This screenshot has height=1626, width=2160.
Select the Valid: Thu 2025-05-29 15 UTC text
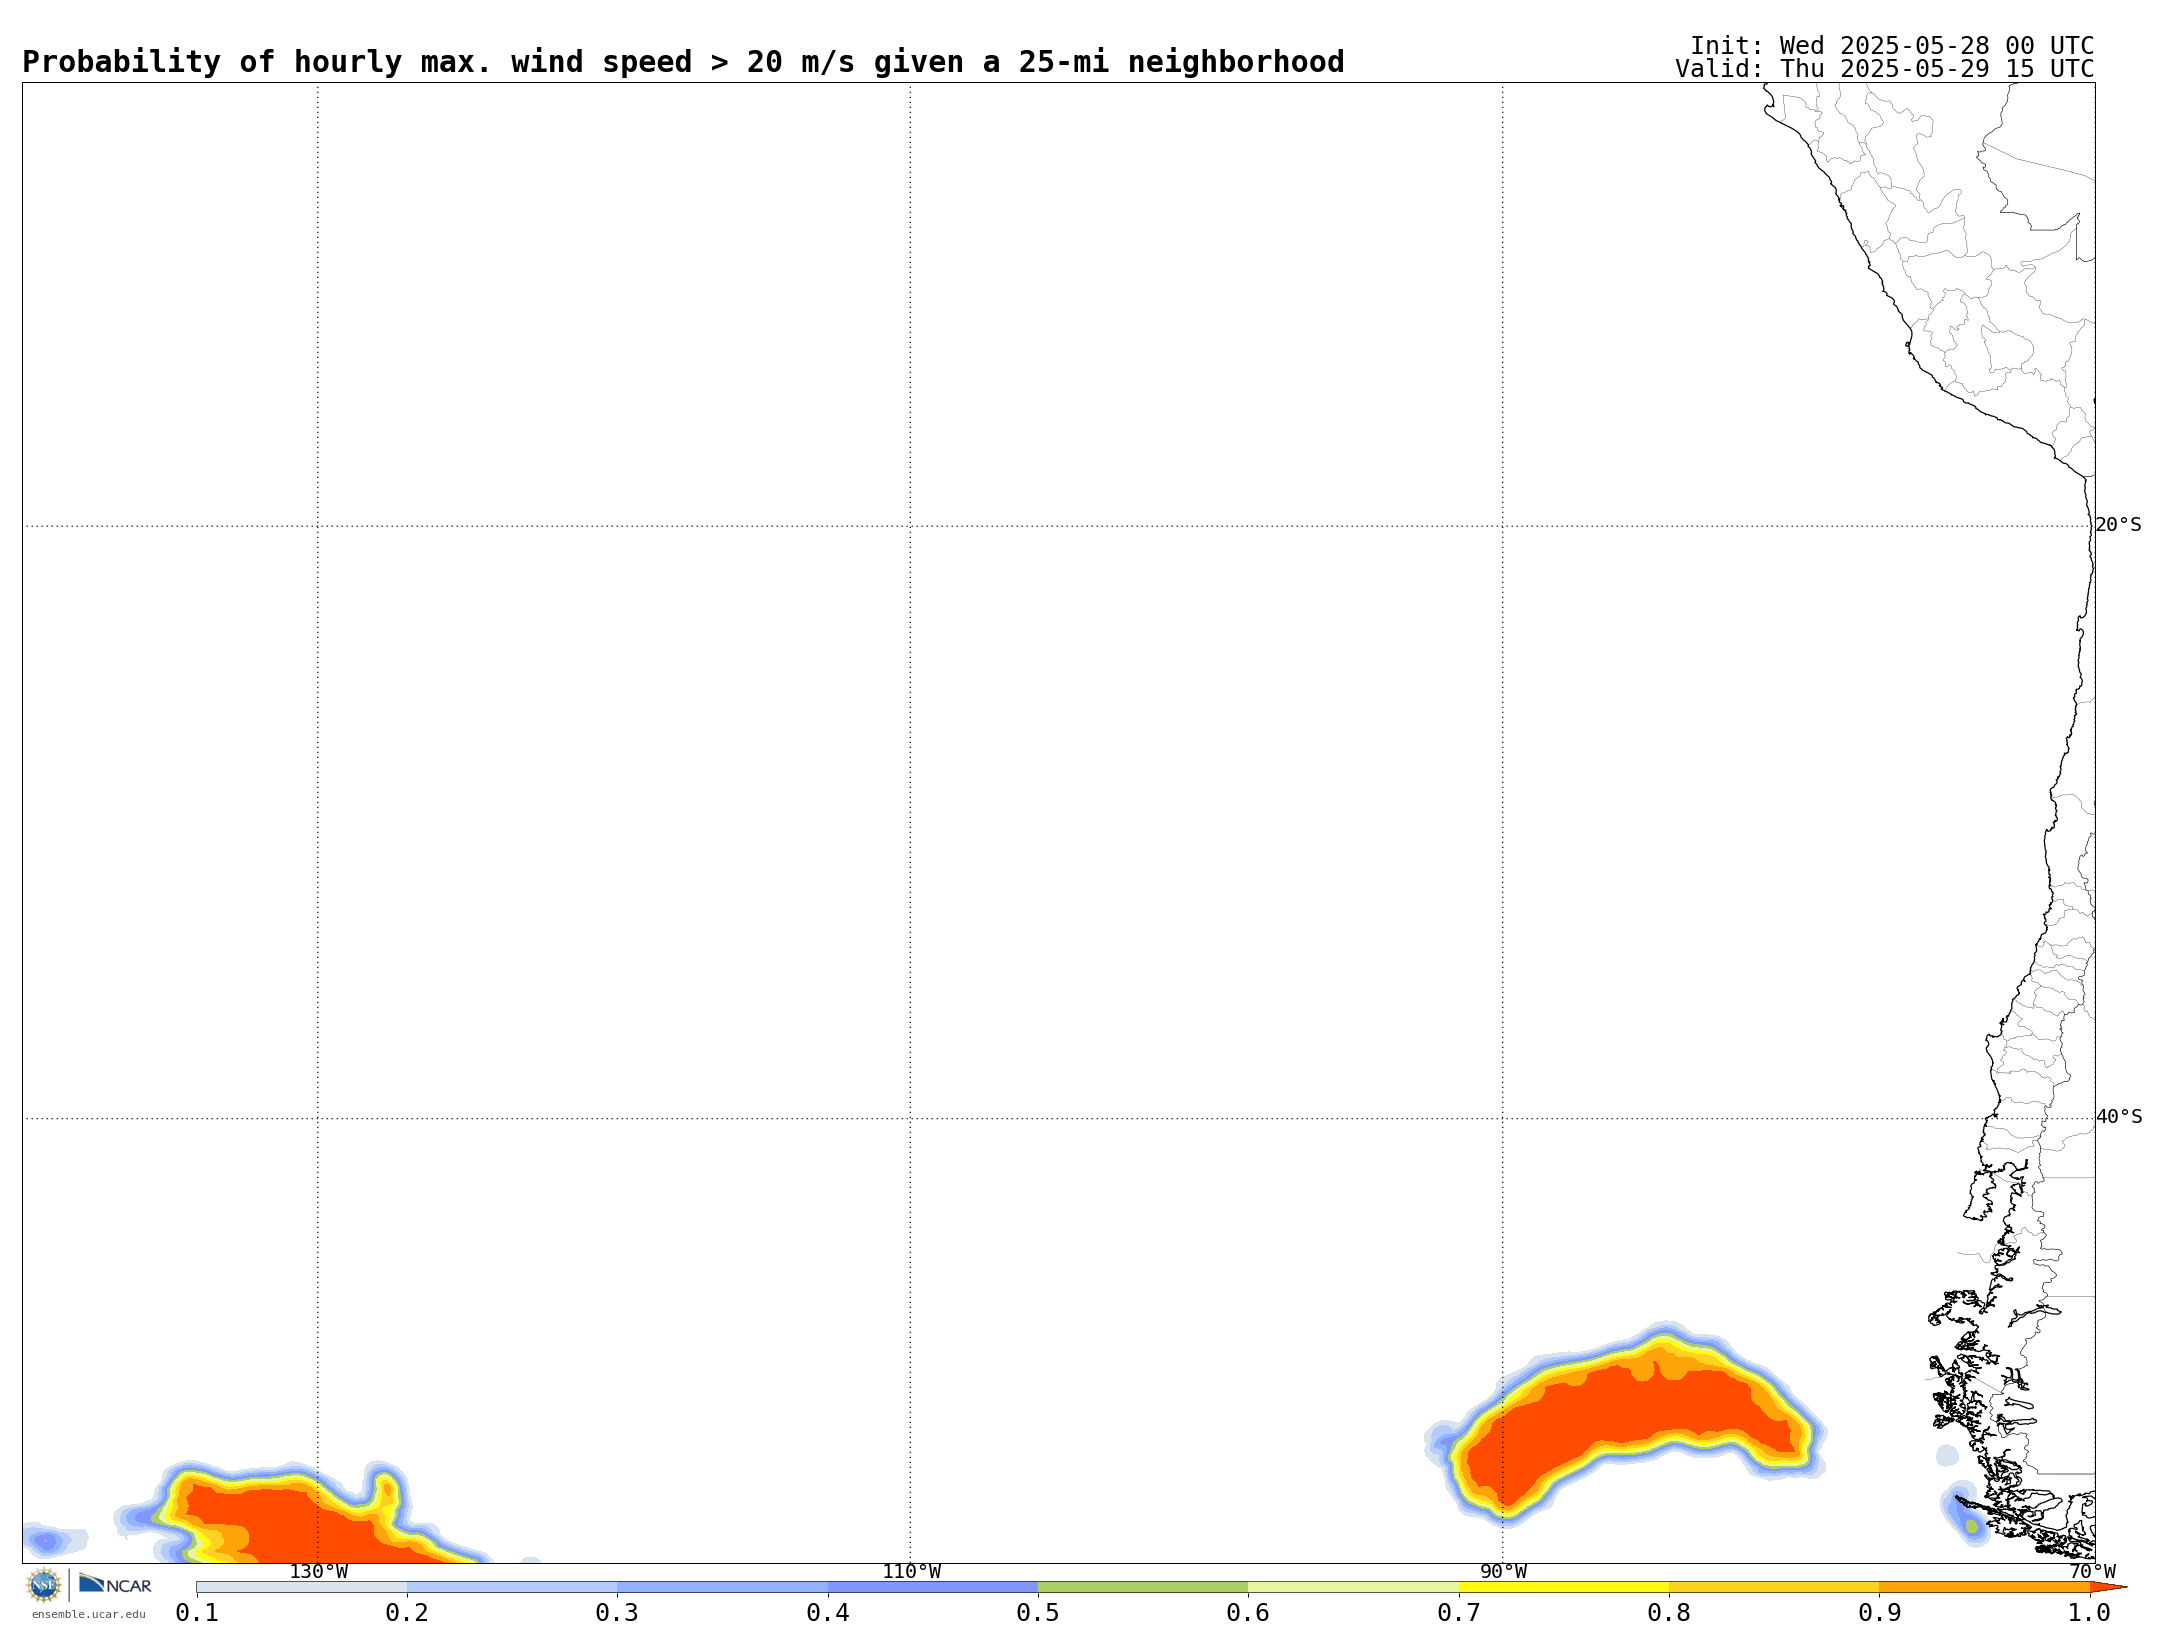(x=1884, y=69)
